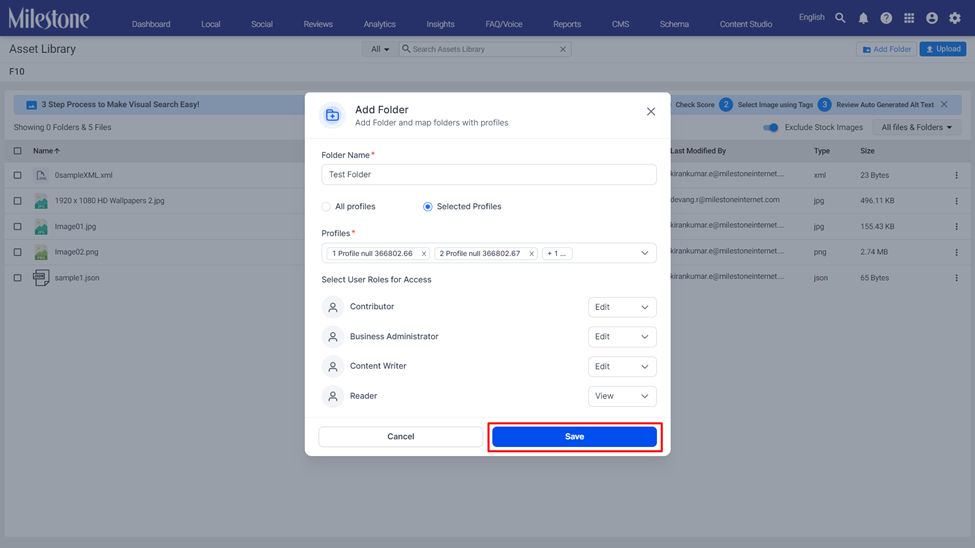
Task: Click the F10 breadcrumb
Action: (17, 72)
